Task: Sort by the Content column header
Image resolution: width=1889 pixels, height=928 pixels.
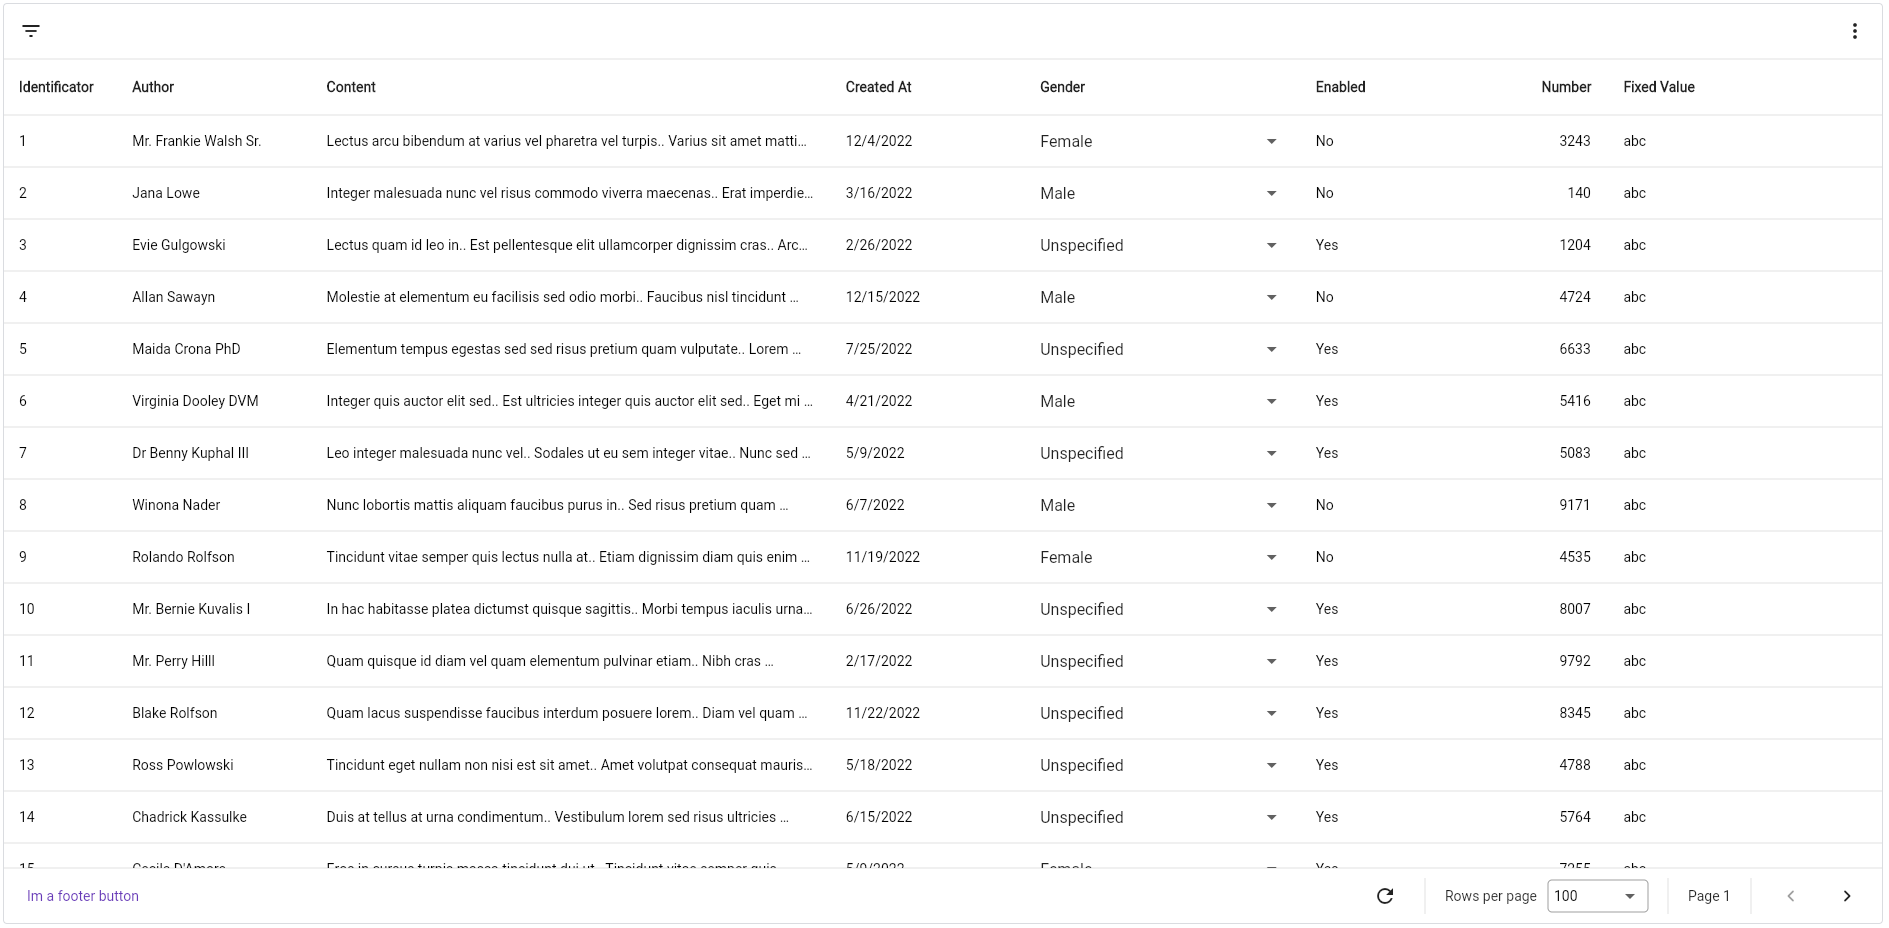Action: coord(351,87)
